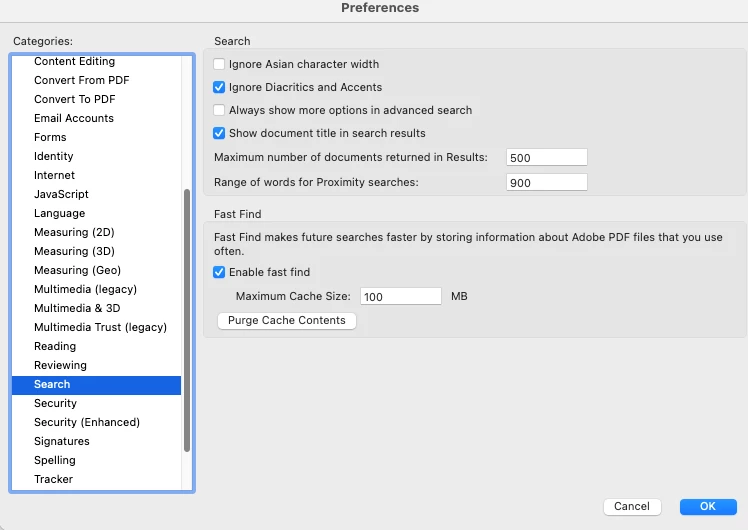The height and width of the screenshot is (530, 748).
Task: Uncheck Show document title in search results
Action: coord(219,133)
